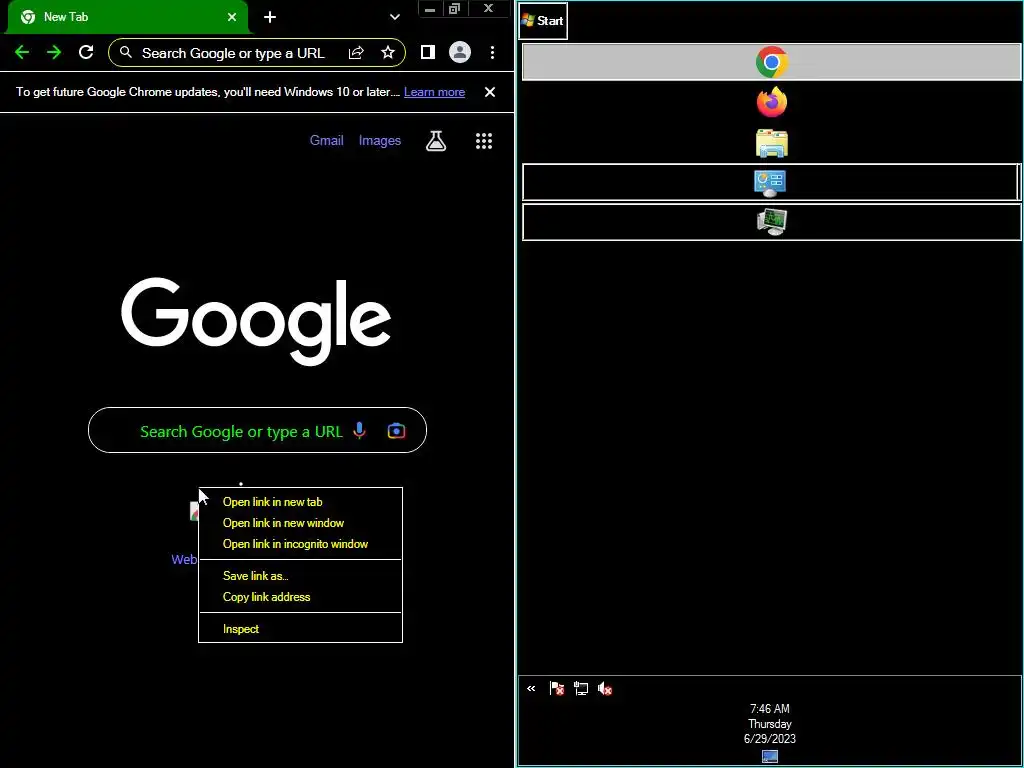Viewport: 1024px width, 768px height.
Task: Close the New Tab tab
Action: point(232,17)
